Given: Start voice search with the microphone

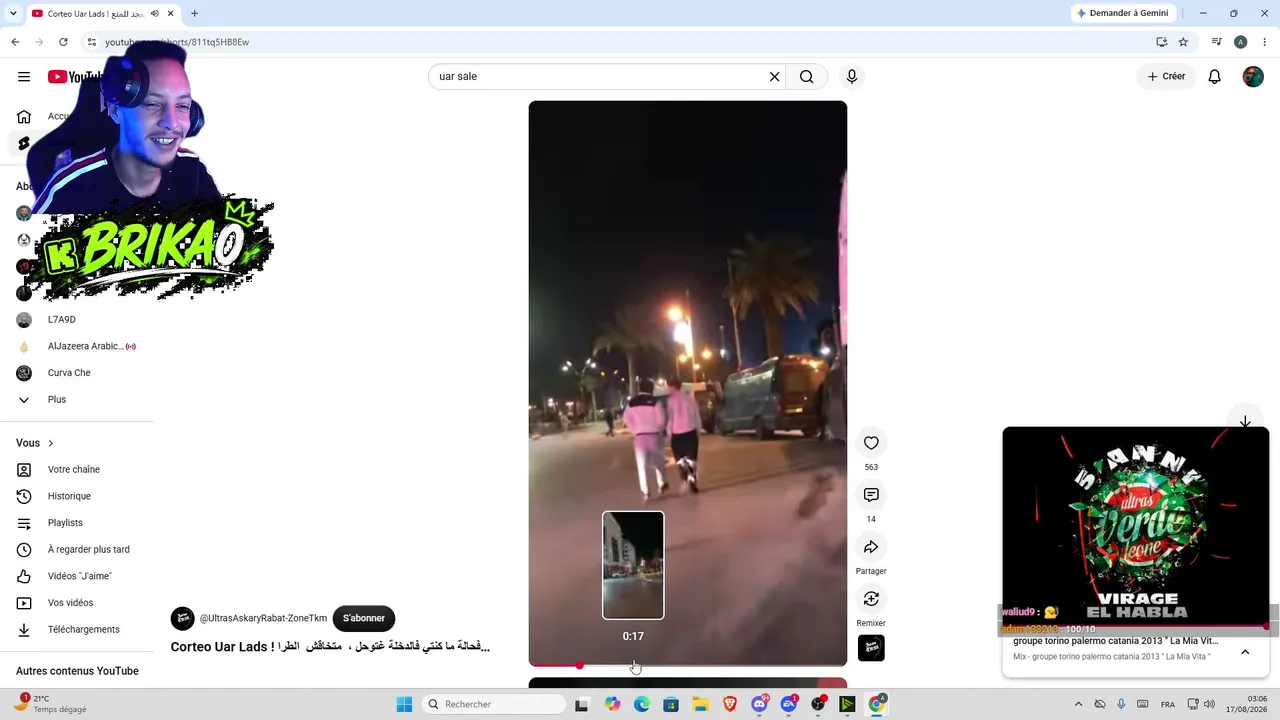Looking at the screenshot, I should (x=852, y=77).
